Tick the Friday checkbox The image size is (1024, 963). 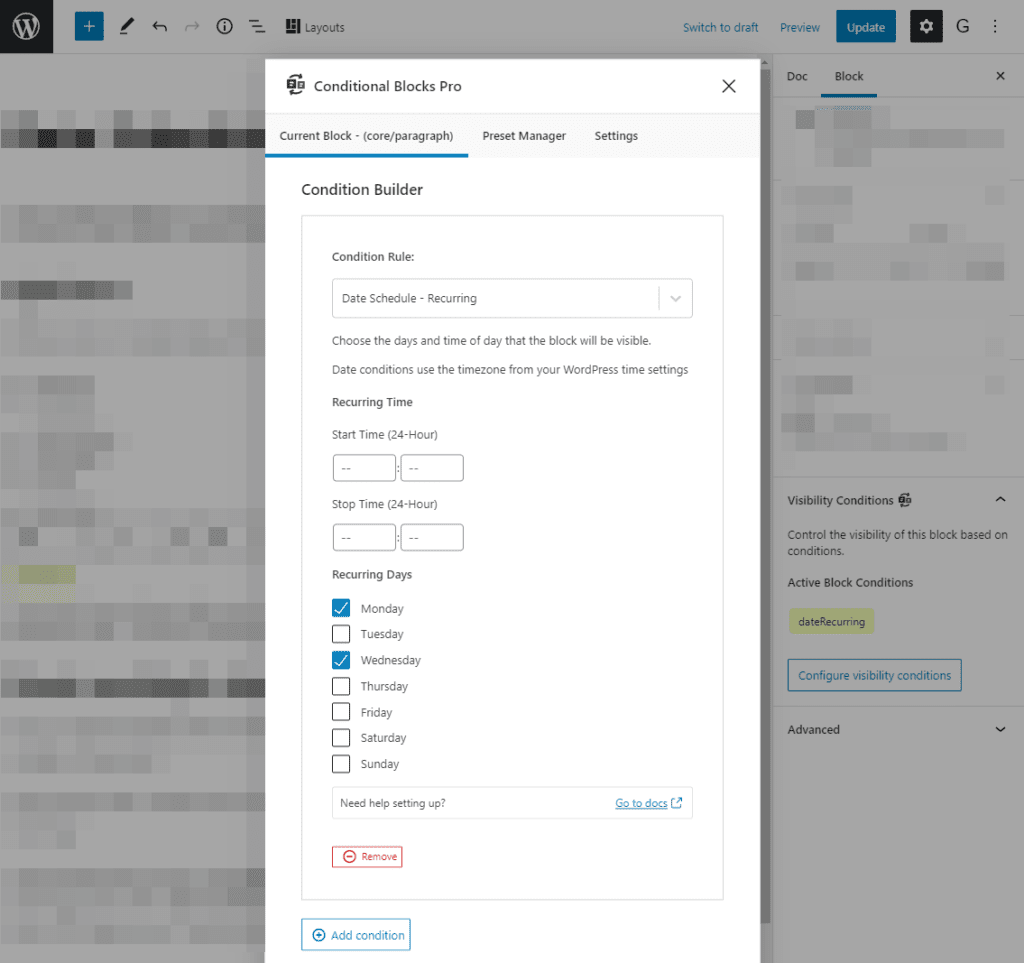click(x=341, y=712)
